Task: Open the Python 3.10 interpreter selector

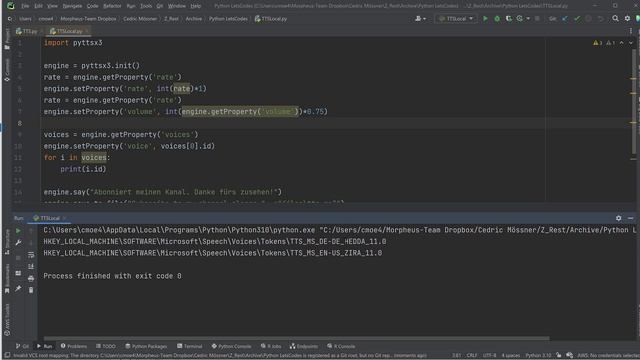Action: point(538,356)
